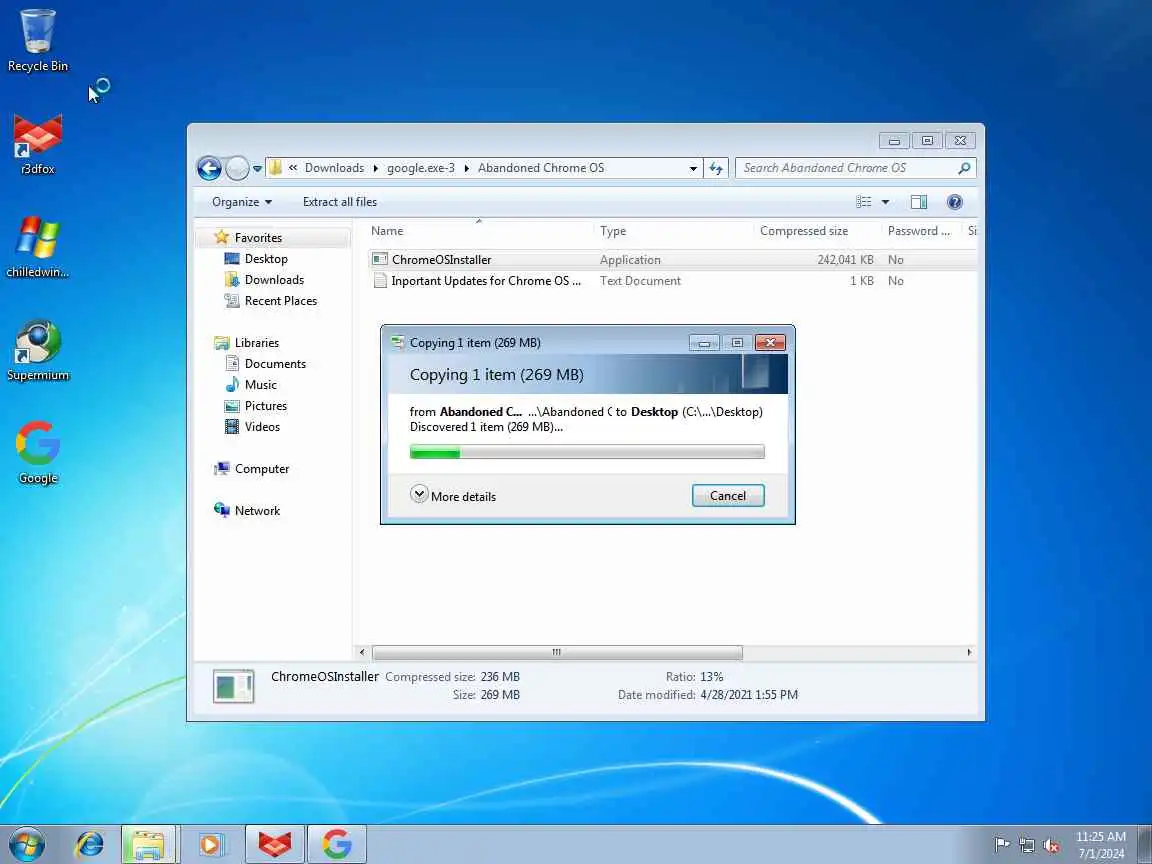Image resolution: width=1152 pixels, height=864 pixels.
Task: Click Google taskbar icon
Action: [x=336, y=844]
